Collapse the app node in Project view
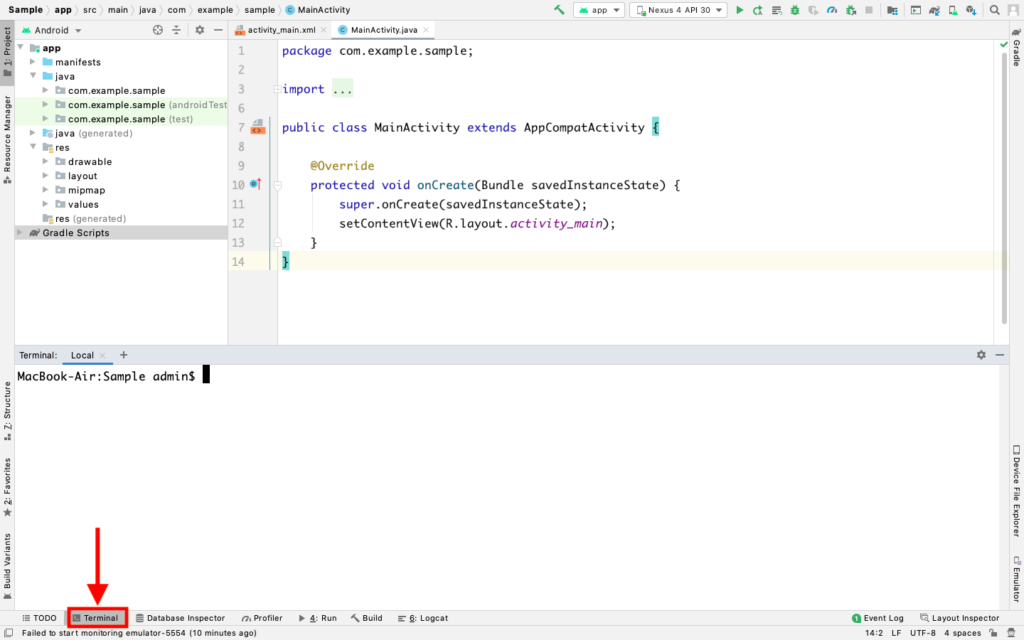 (x=20, y=47)
